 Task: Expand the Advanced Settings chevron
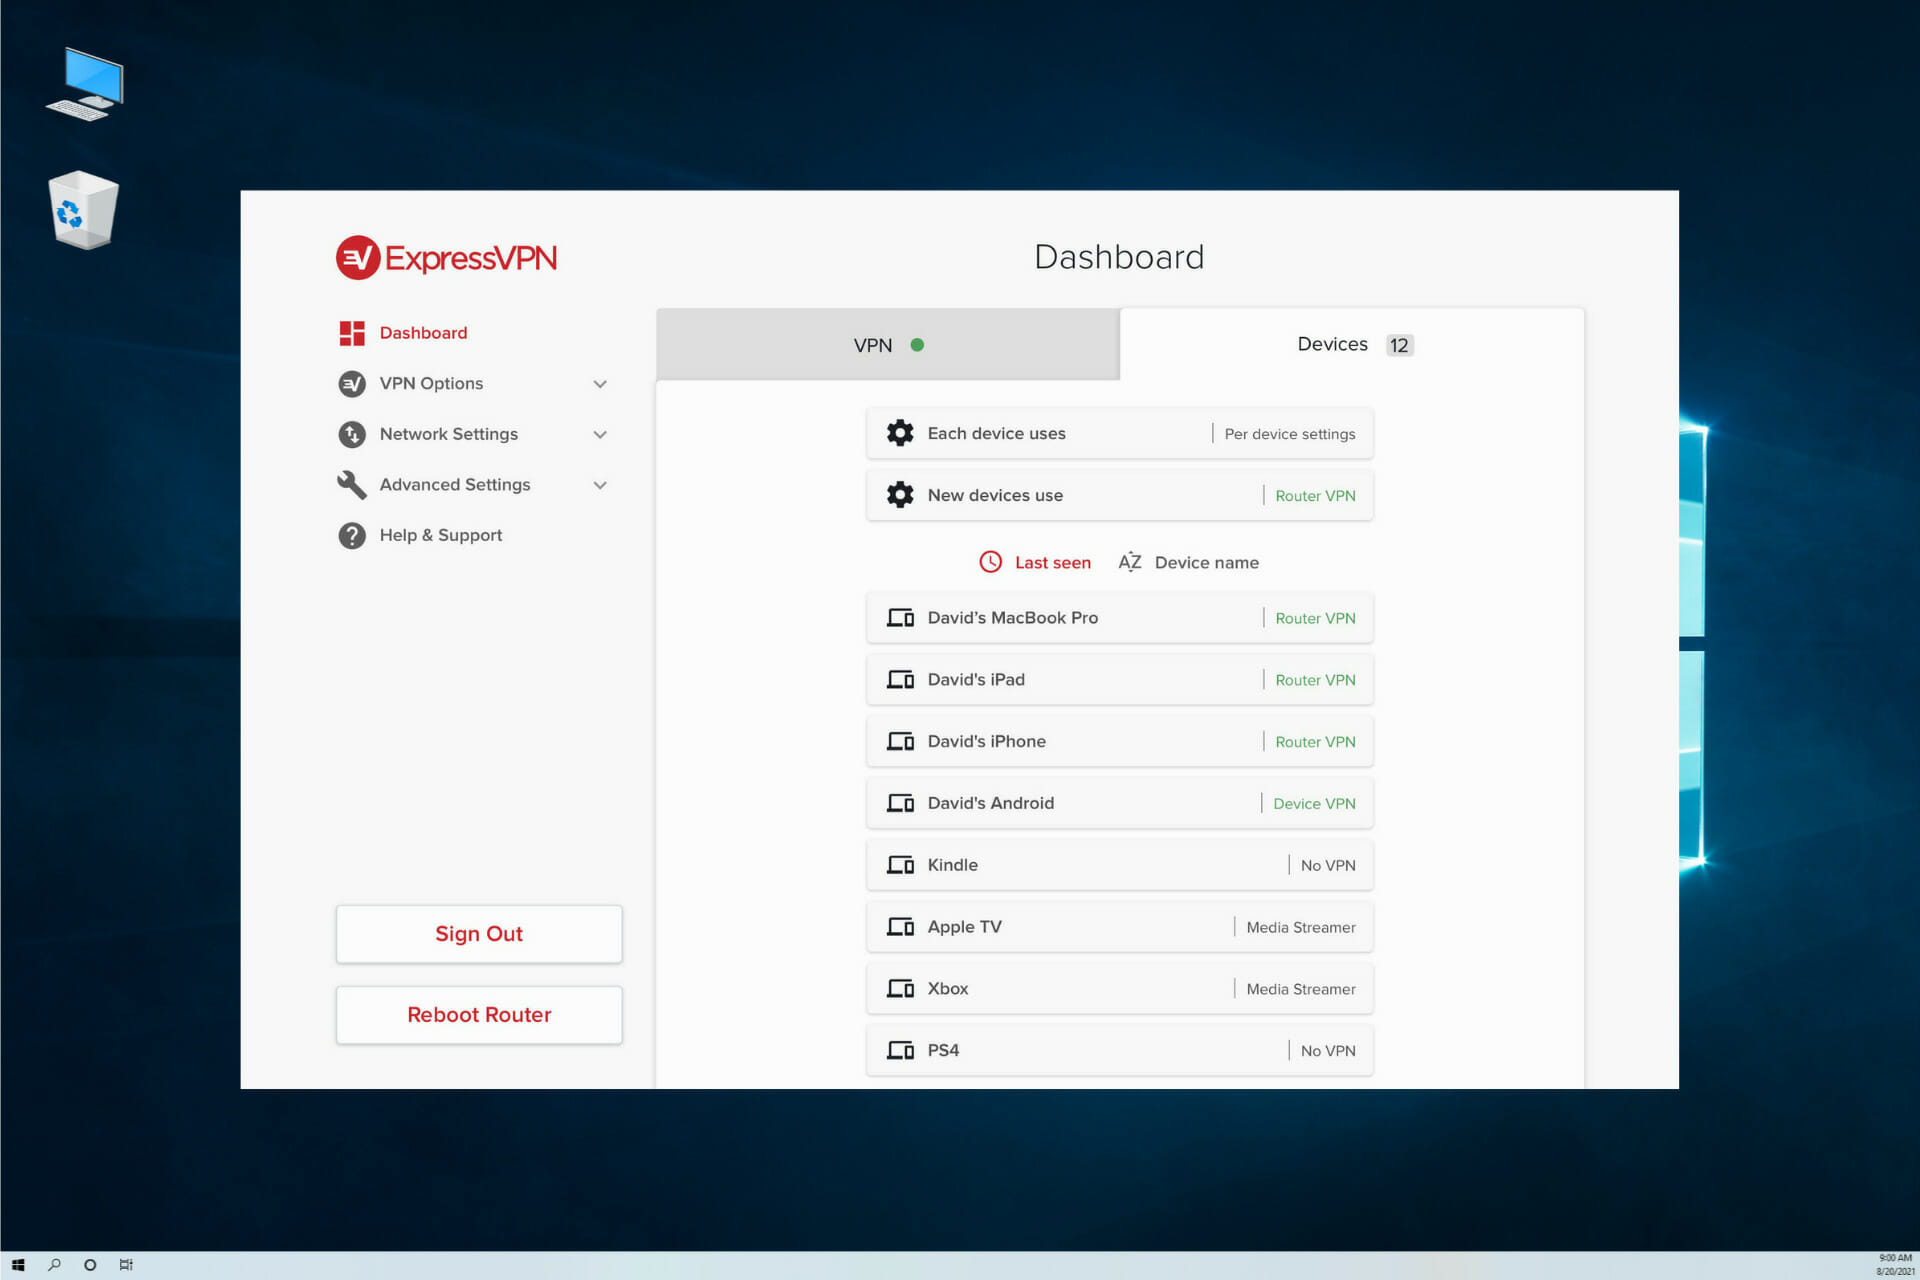pos(600,485)
